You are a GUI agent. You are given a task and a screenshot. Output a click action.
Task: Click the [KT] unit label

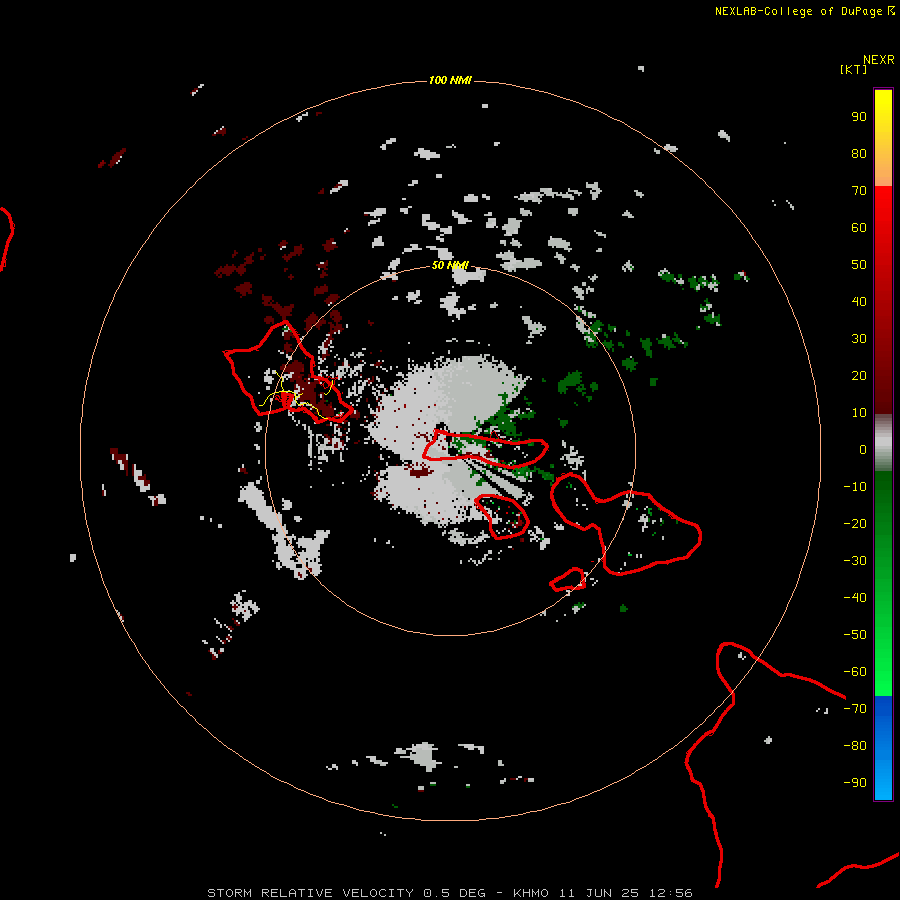(853, 69)
